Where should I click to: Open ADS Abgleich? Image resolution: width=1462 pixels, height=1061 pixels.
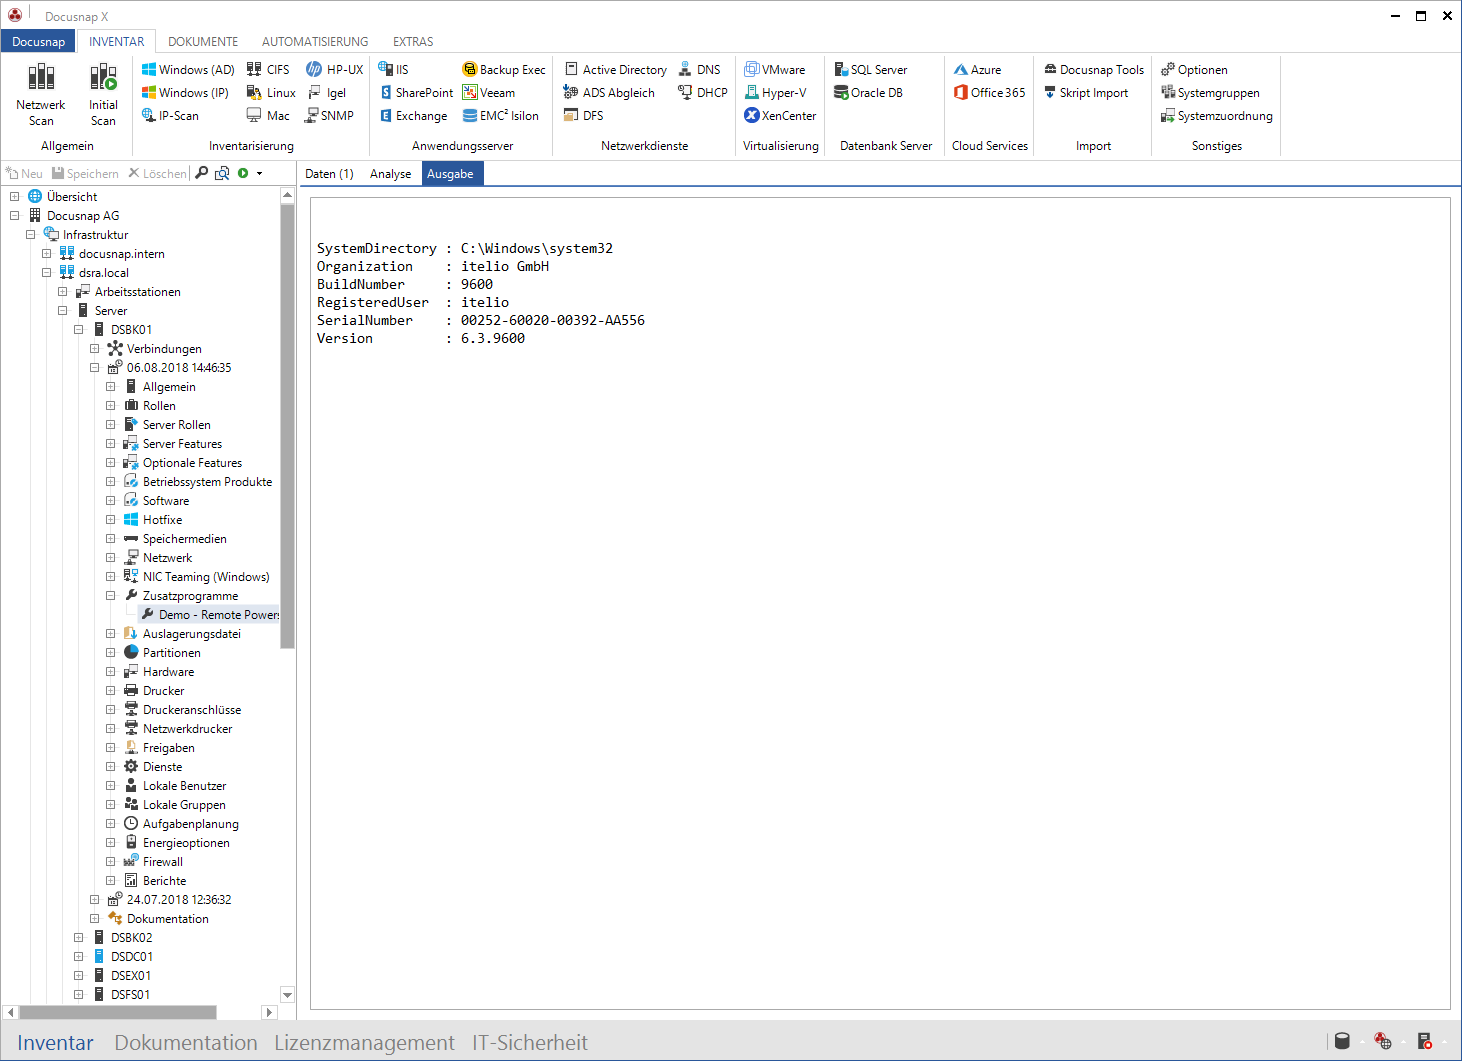(609, 92)
